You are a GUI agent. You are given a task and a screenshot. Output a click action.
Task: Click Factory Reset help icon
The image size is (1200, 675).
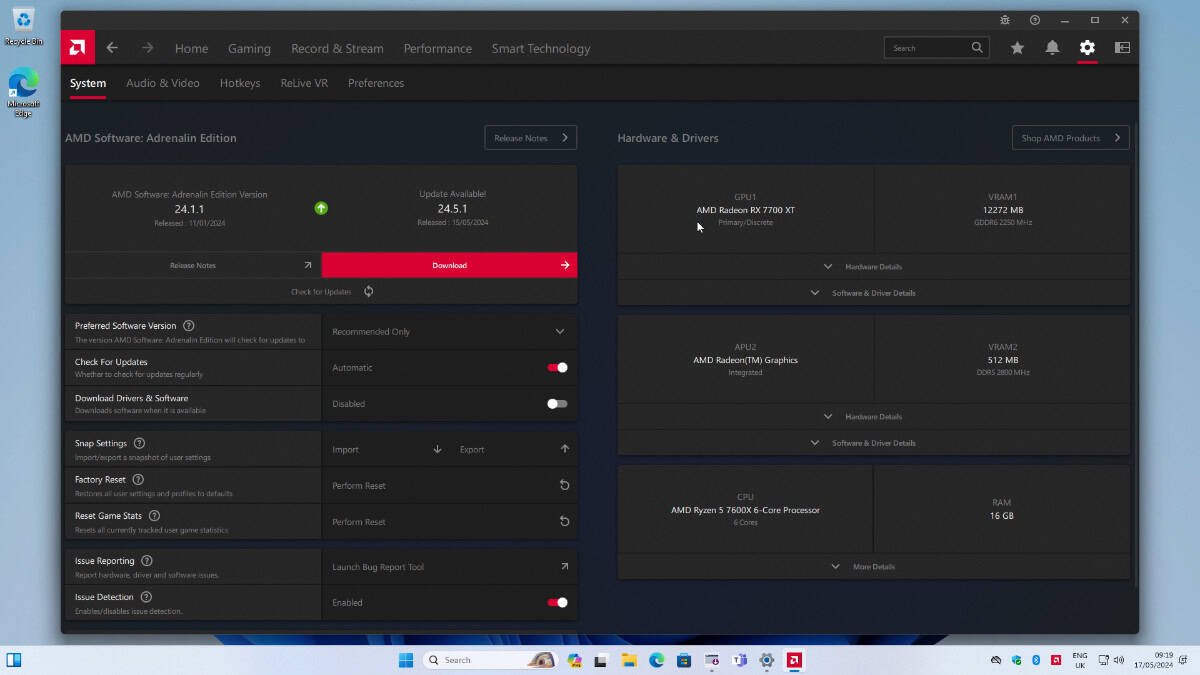click(x=137, y=479)
